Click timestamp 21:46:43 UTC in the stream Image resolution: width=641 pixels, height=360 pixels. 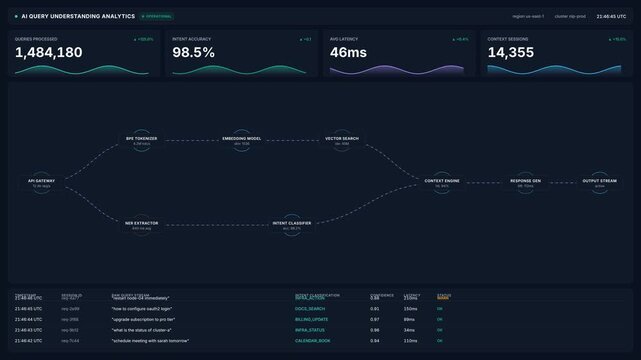28,330
